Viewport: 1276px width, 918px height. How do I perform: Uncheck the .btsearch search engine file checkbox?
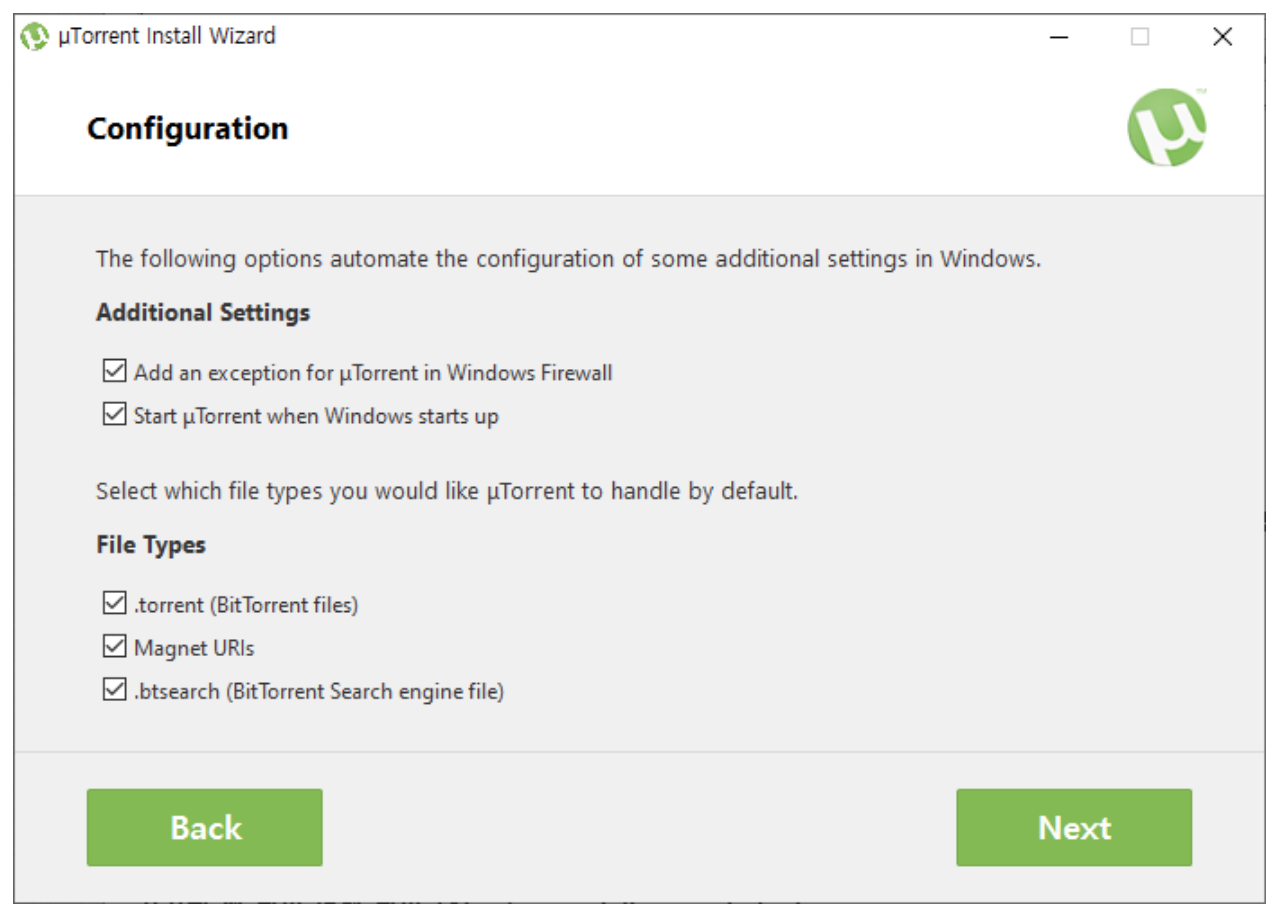click(113, 690)
